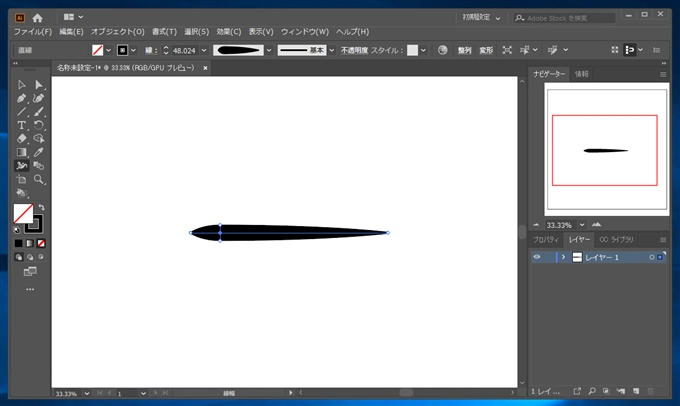Select the Width tool
Viewport: 680px width, 406px height.
click(21, 166)
